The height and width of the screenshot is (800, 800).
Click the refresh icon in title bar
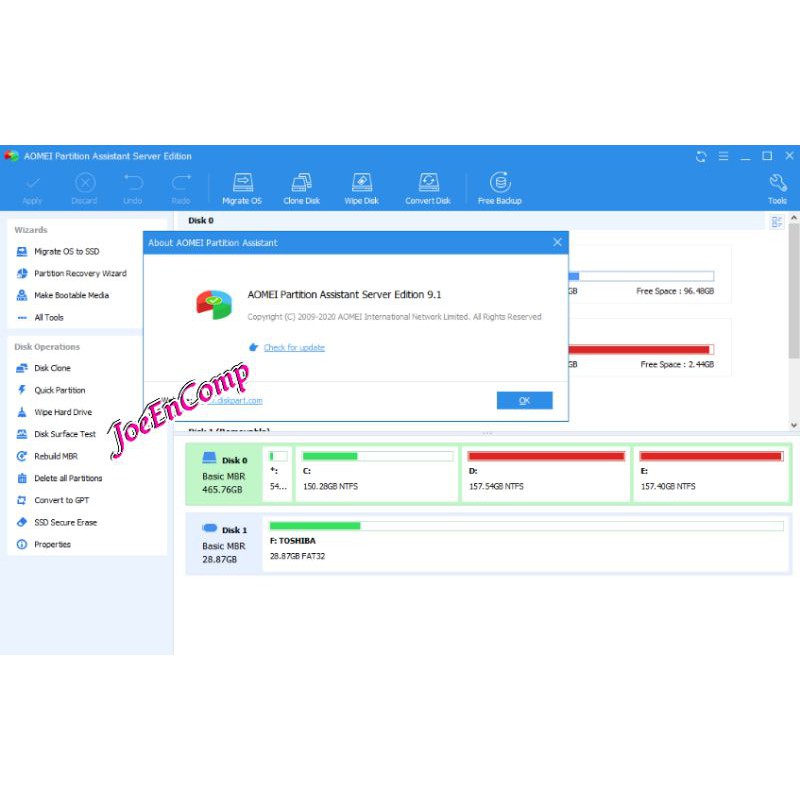coord(701,157)
